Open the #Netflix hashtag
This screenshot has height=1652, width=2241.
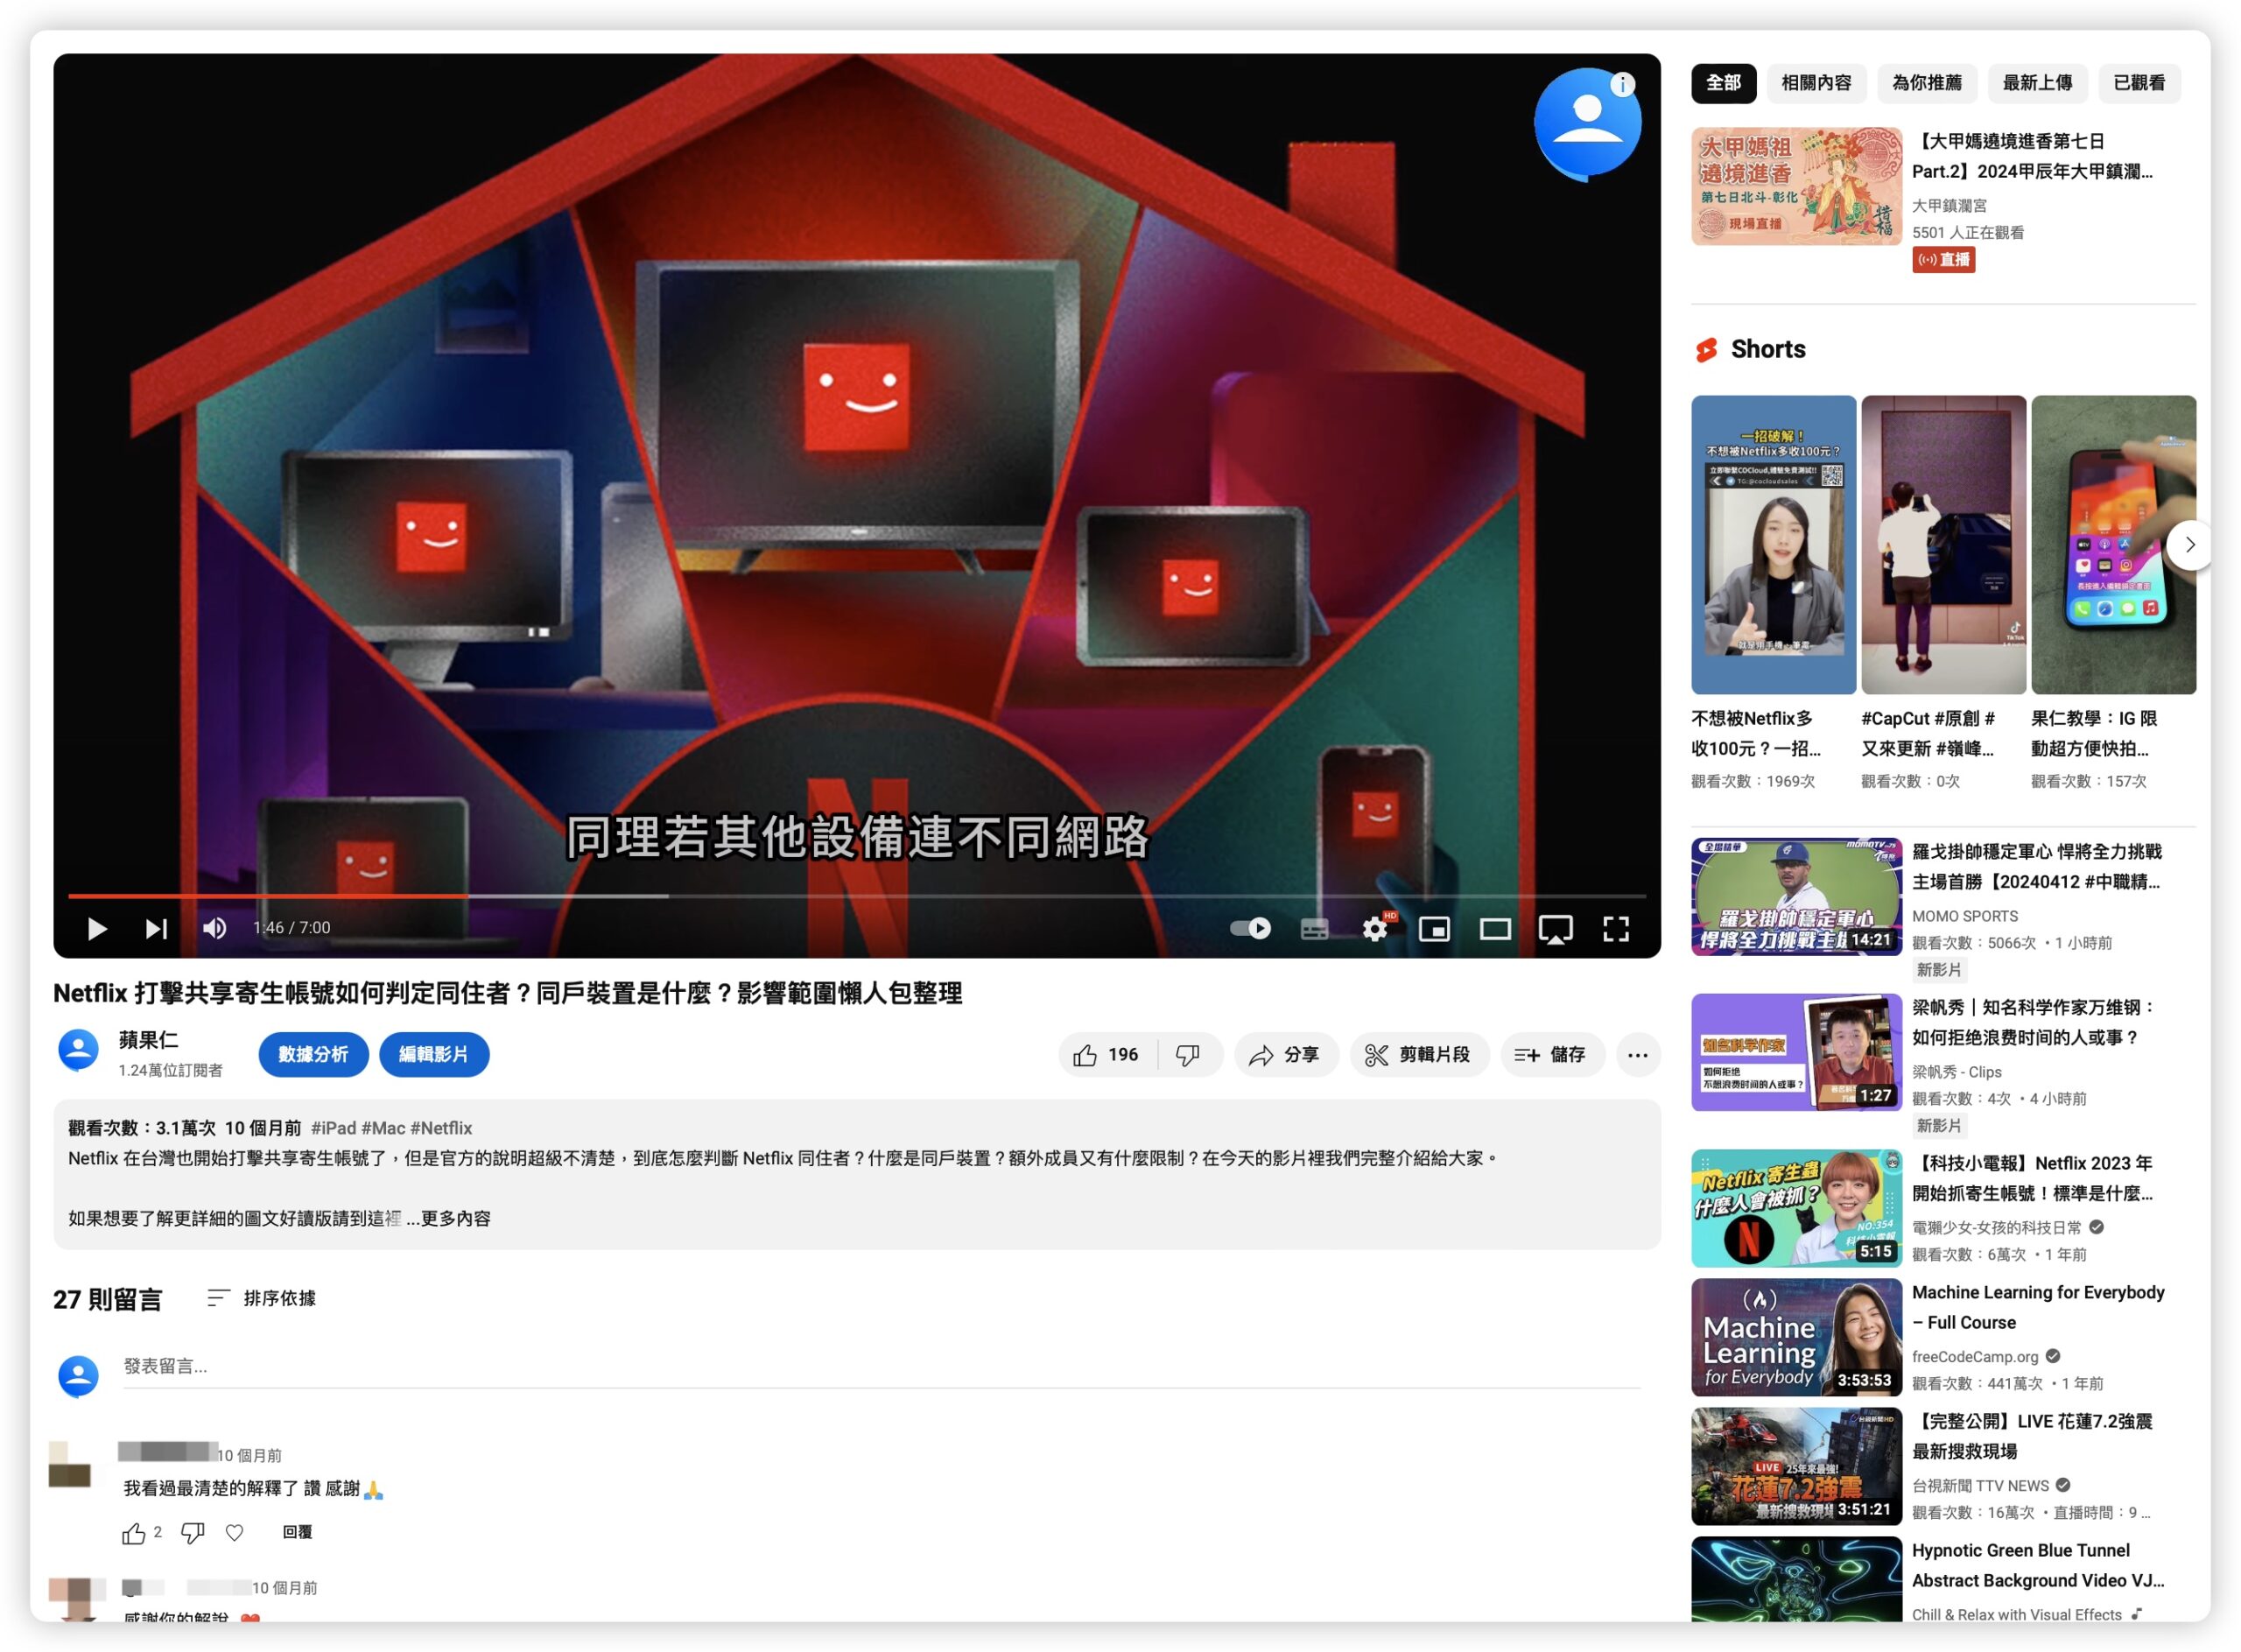[441, 1128]
